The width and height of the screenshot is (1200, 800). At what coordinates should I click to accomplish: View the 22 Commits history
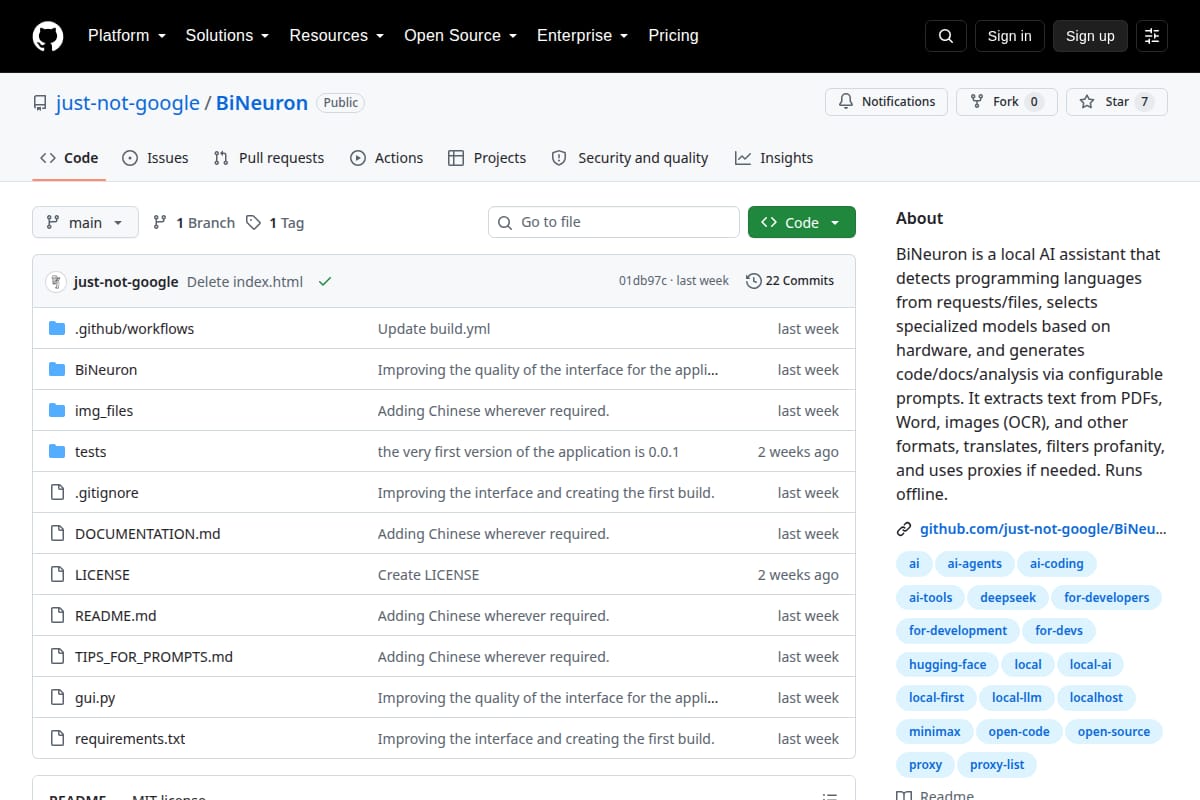[x=790, y=281]
